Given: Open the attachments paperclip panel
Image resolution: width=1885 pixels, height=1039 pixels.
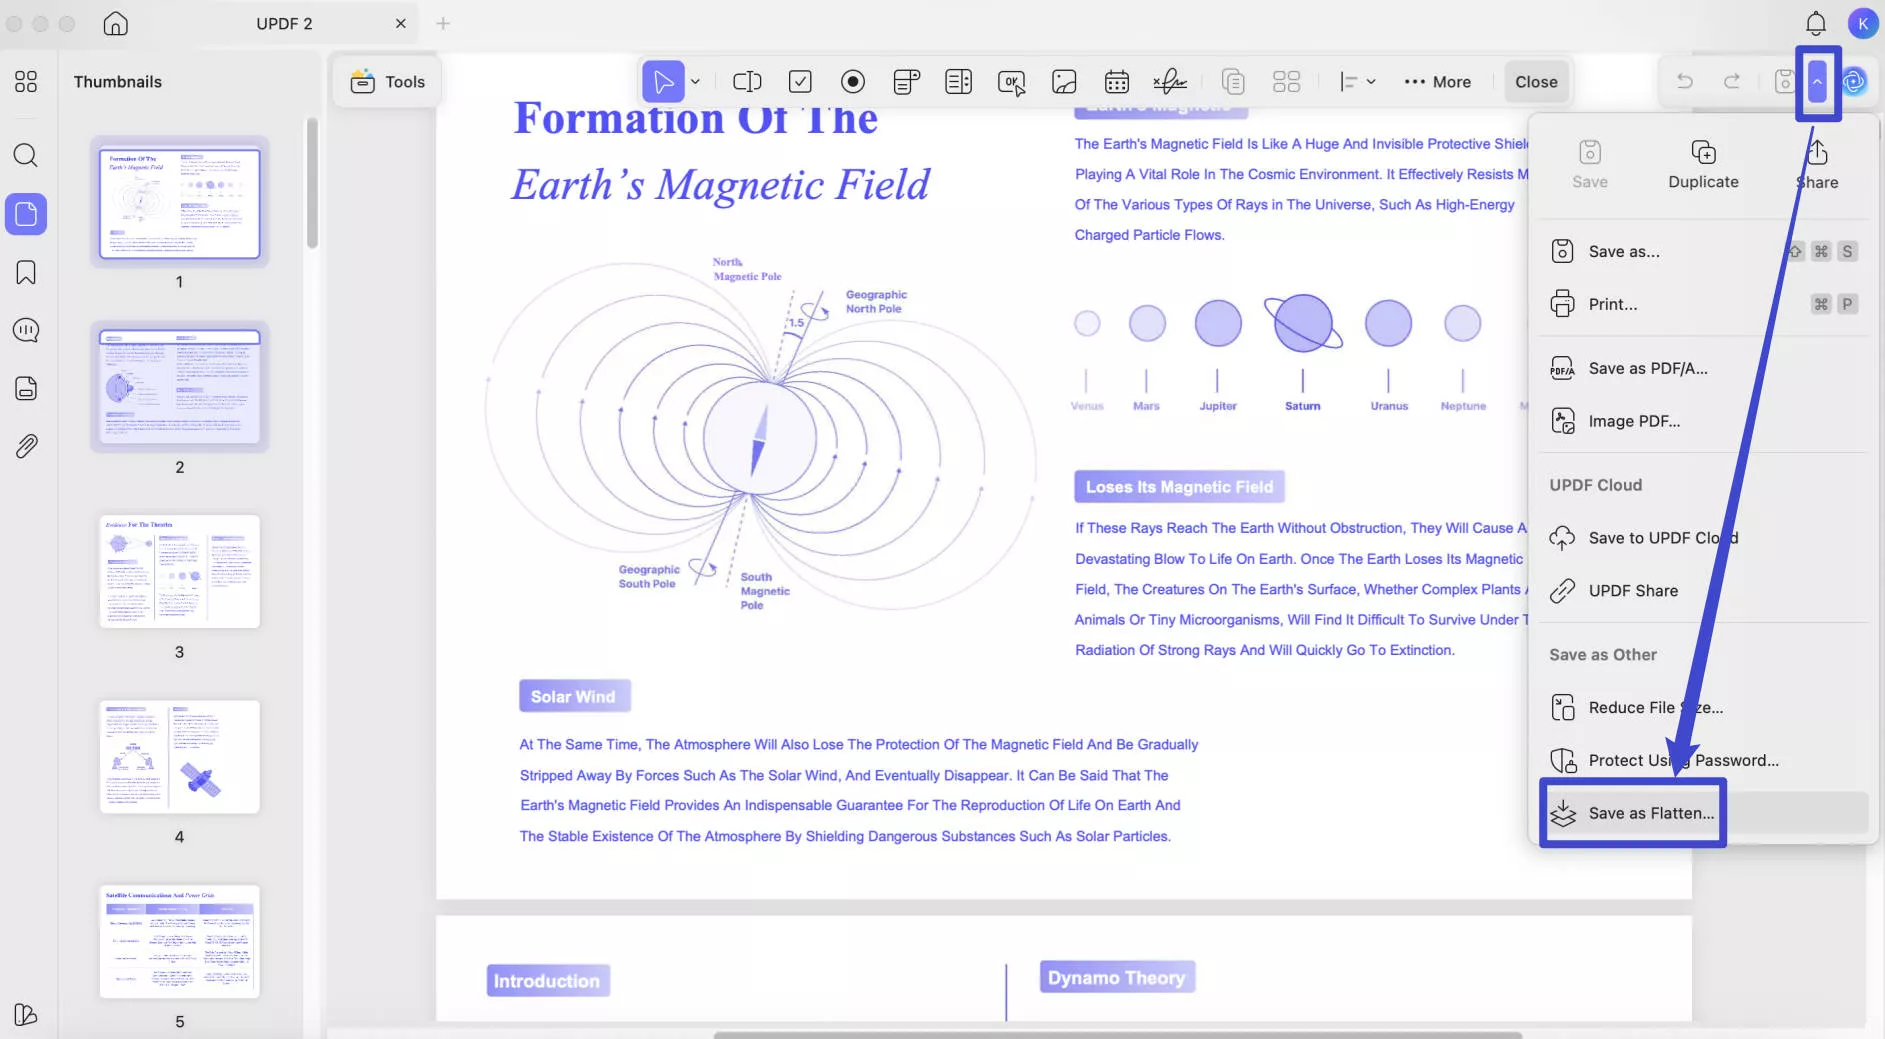Looking at the screenshot, I should 26,446.
